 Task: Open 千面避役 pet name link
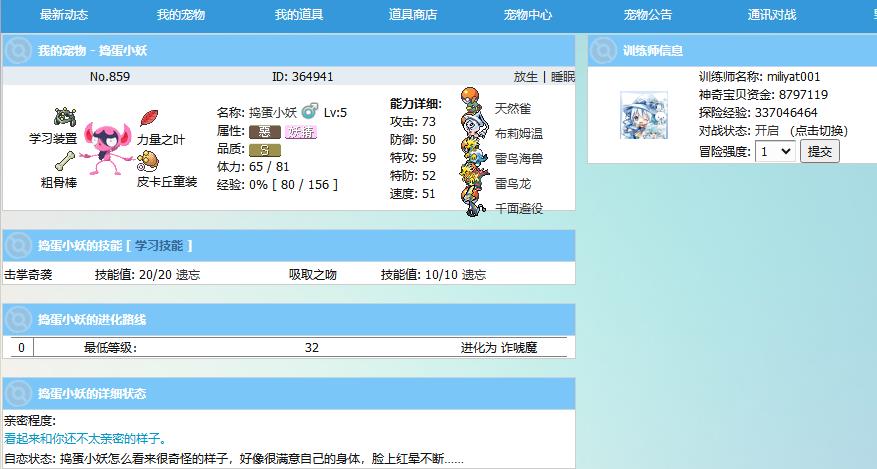point(519,209)
